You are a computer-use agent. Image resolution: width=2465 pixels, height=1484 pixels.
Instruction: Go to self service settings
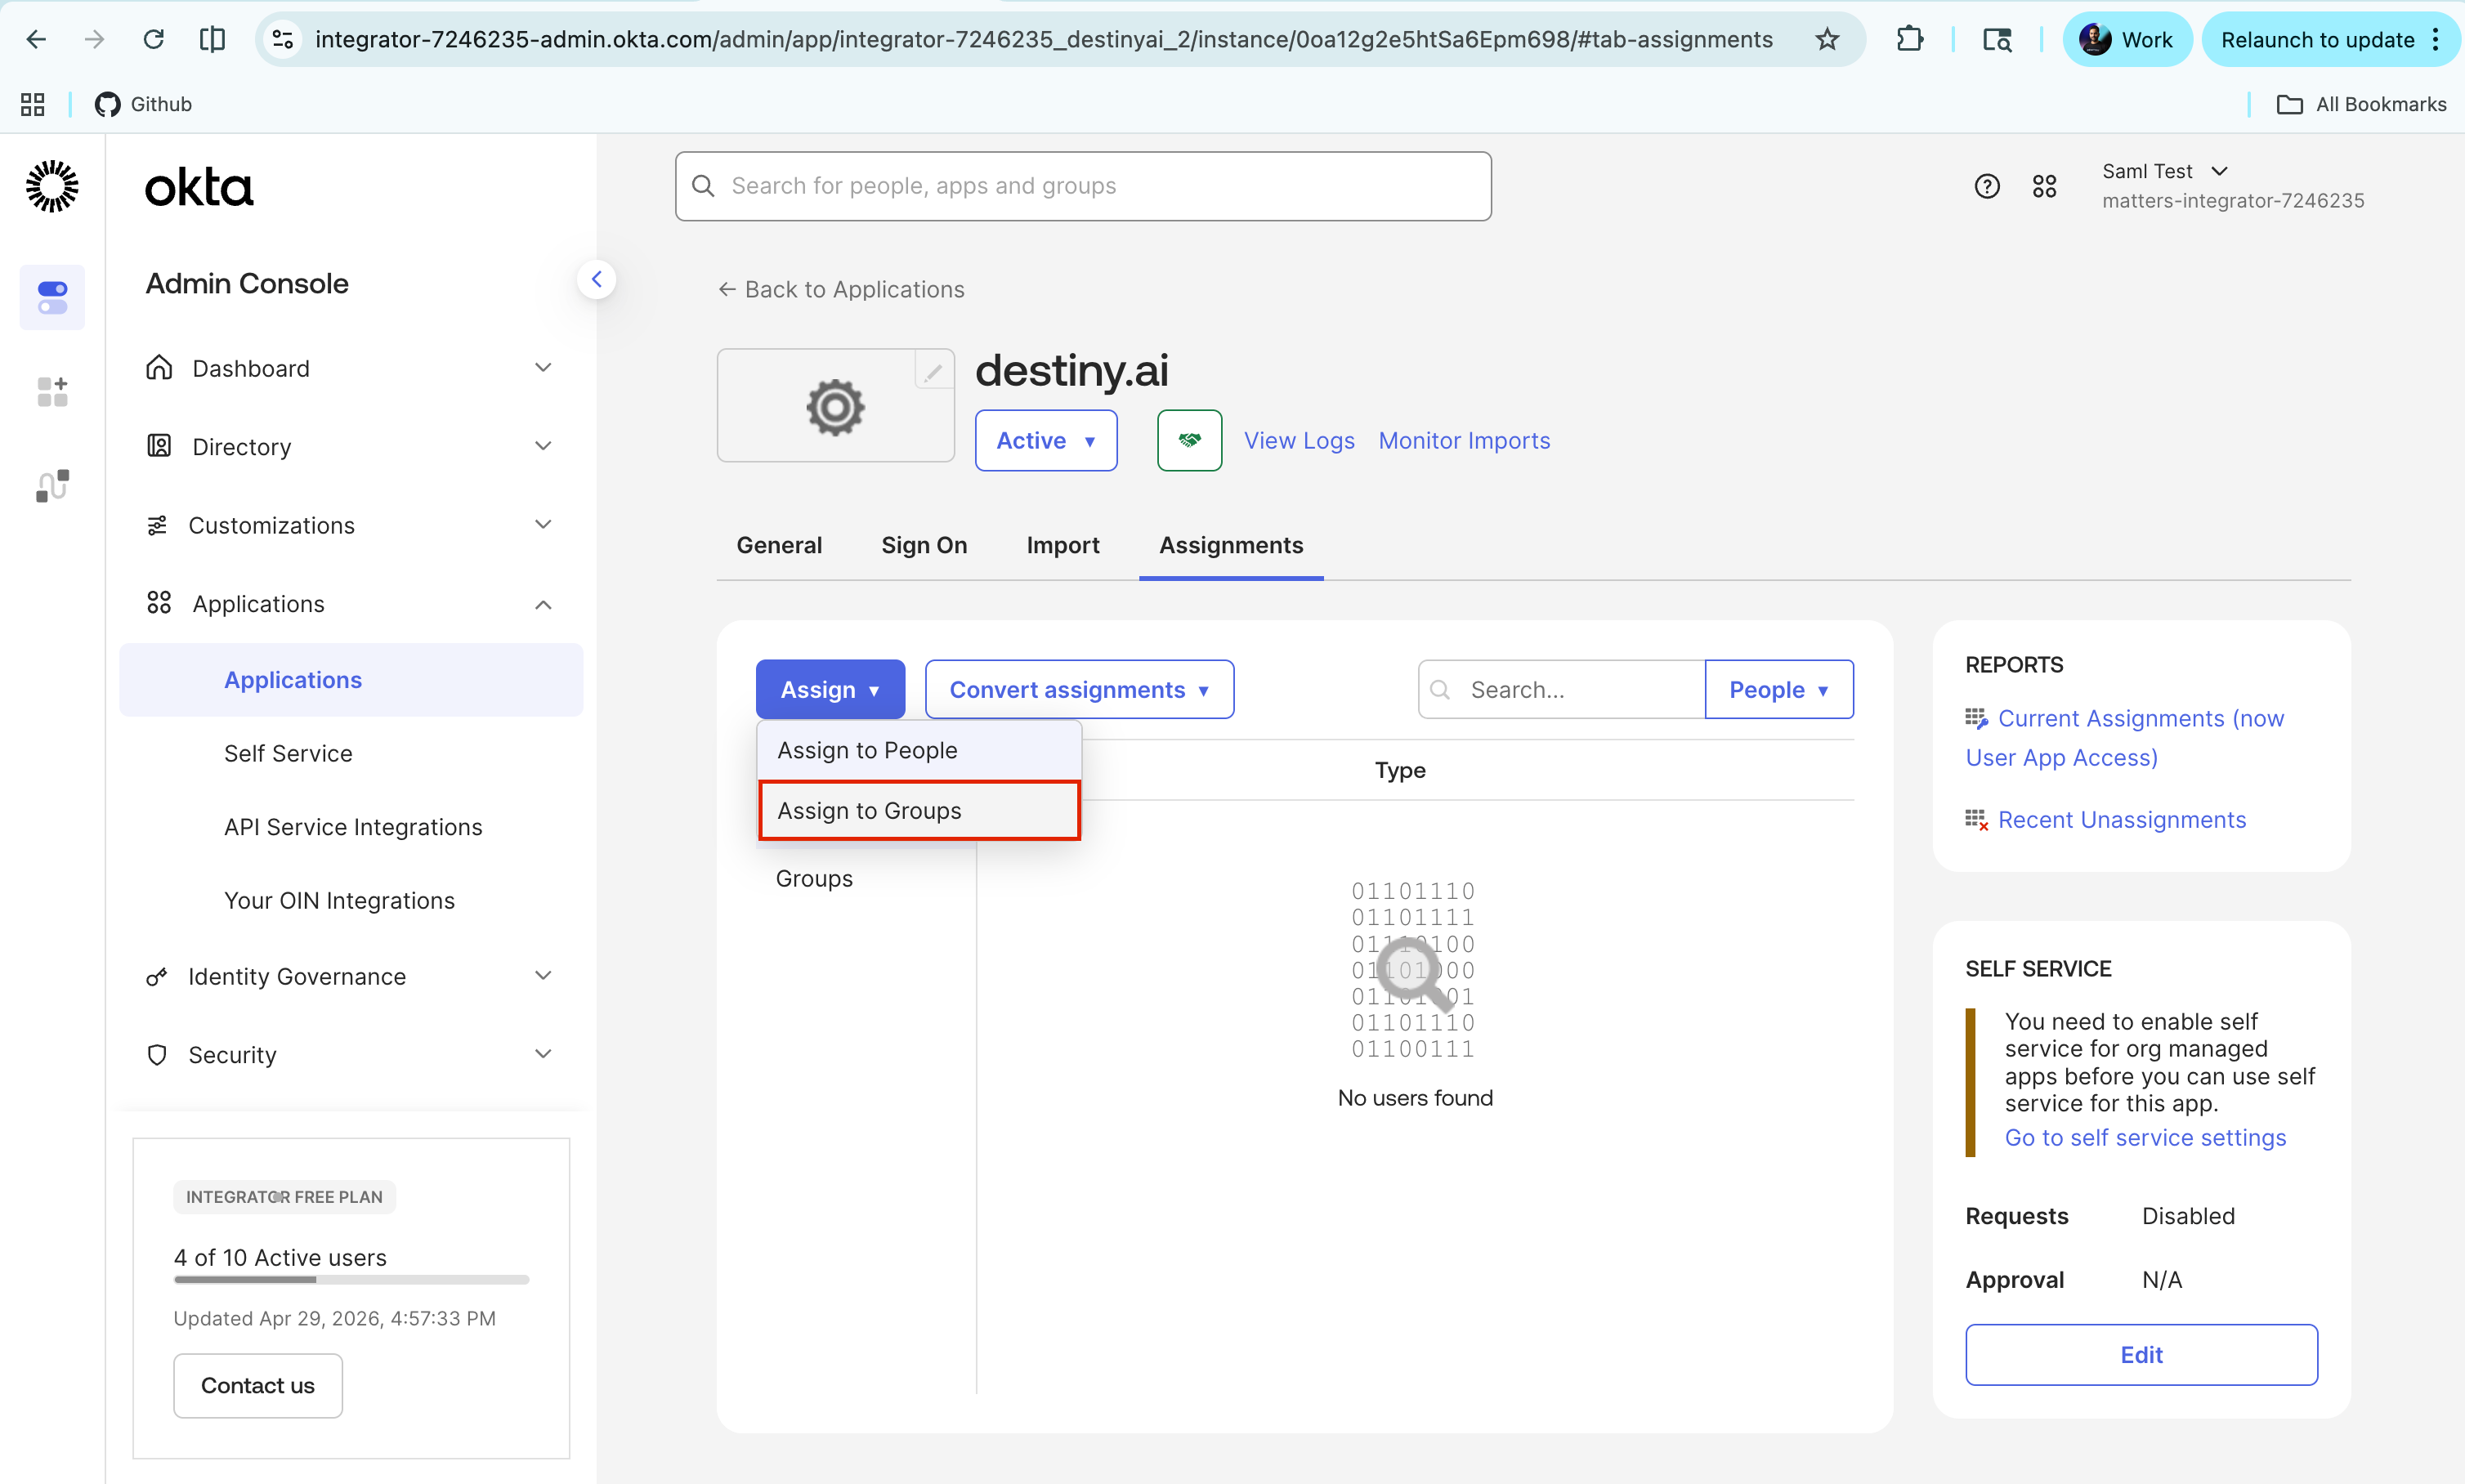tap(2145, 1137)
